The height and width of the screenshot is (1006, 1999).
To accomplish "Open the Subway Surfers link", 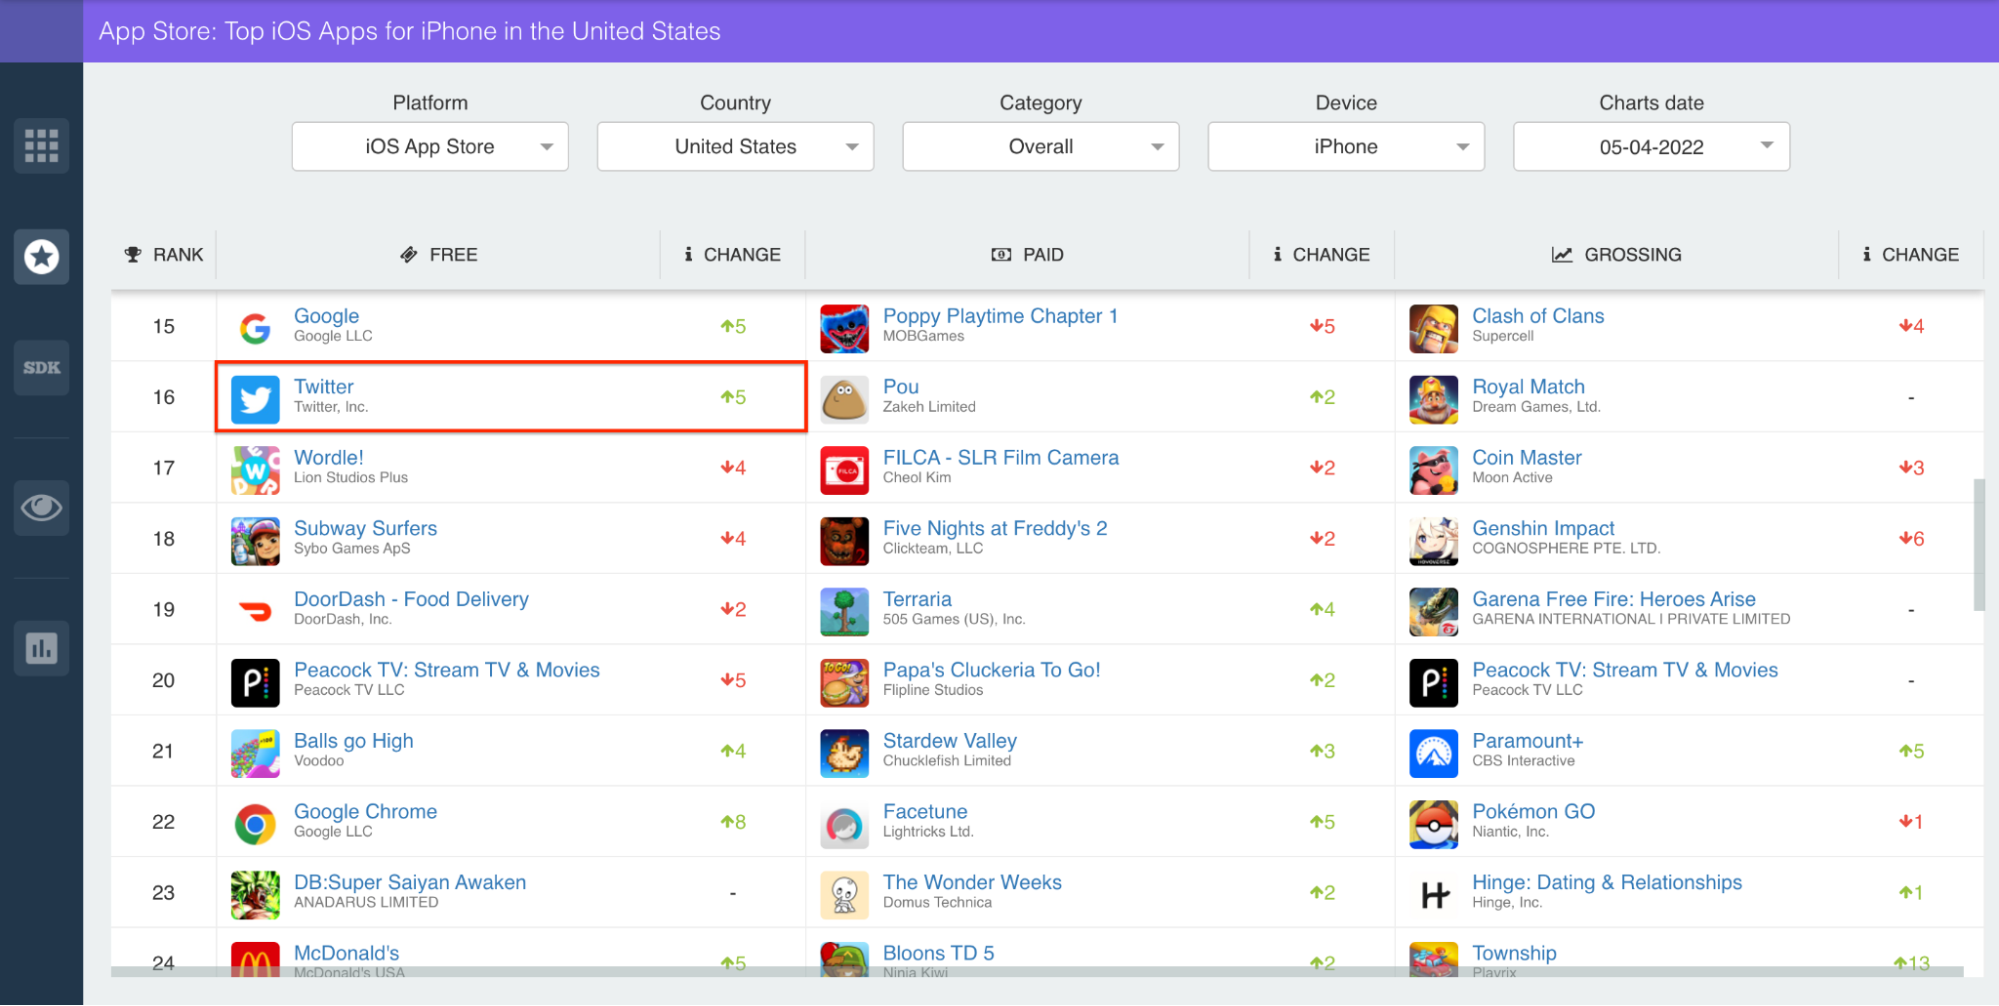I will pos(365,528).
